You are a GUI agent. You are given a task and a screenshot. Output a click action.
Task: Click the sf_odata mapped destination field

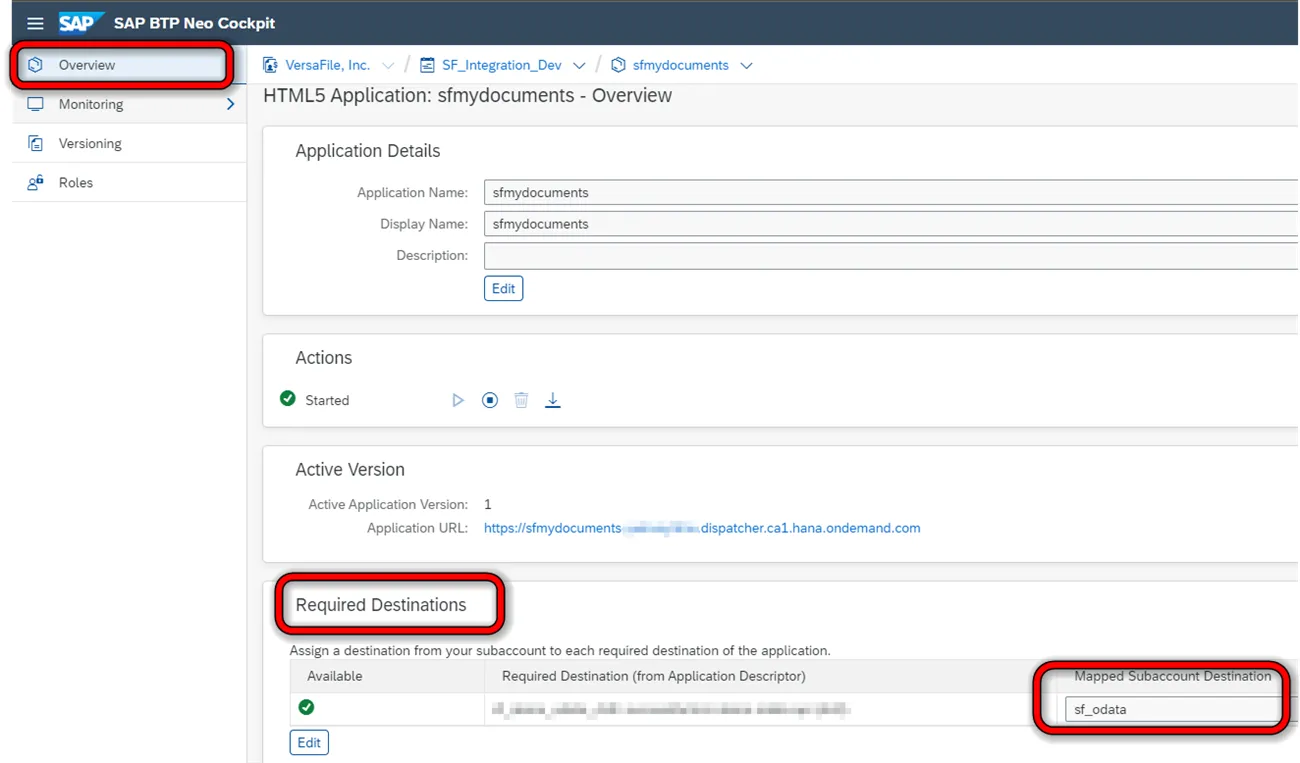tap(1173, 709)
